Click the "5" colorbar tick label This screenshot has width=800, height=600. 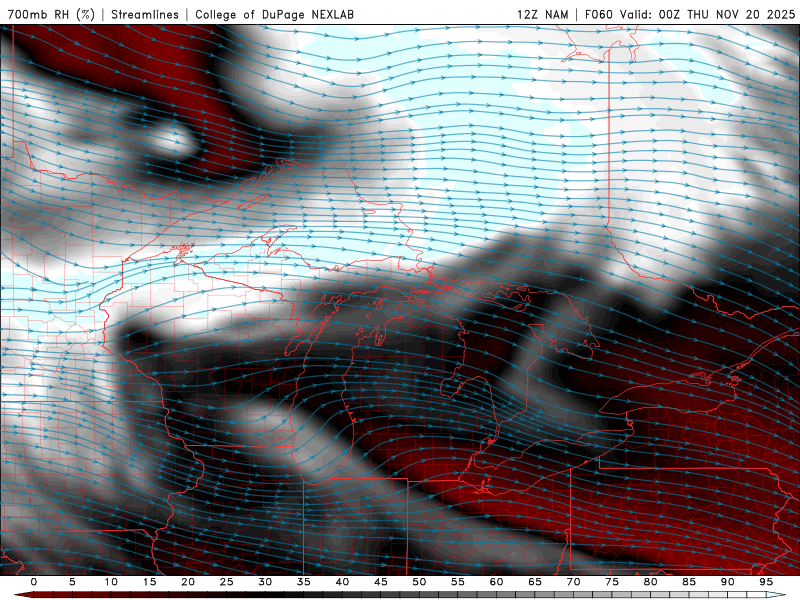tap(72, 582)
